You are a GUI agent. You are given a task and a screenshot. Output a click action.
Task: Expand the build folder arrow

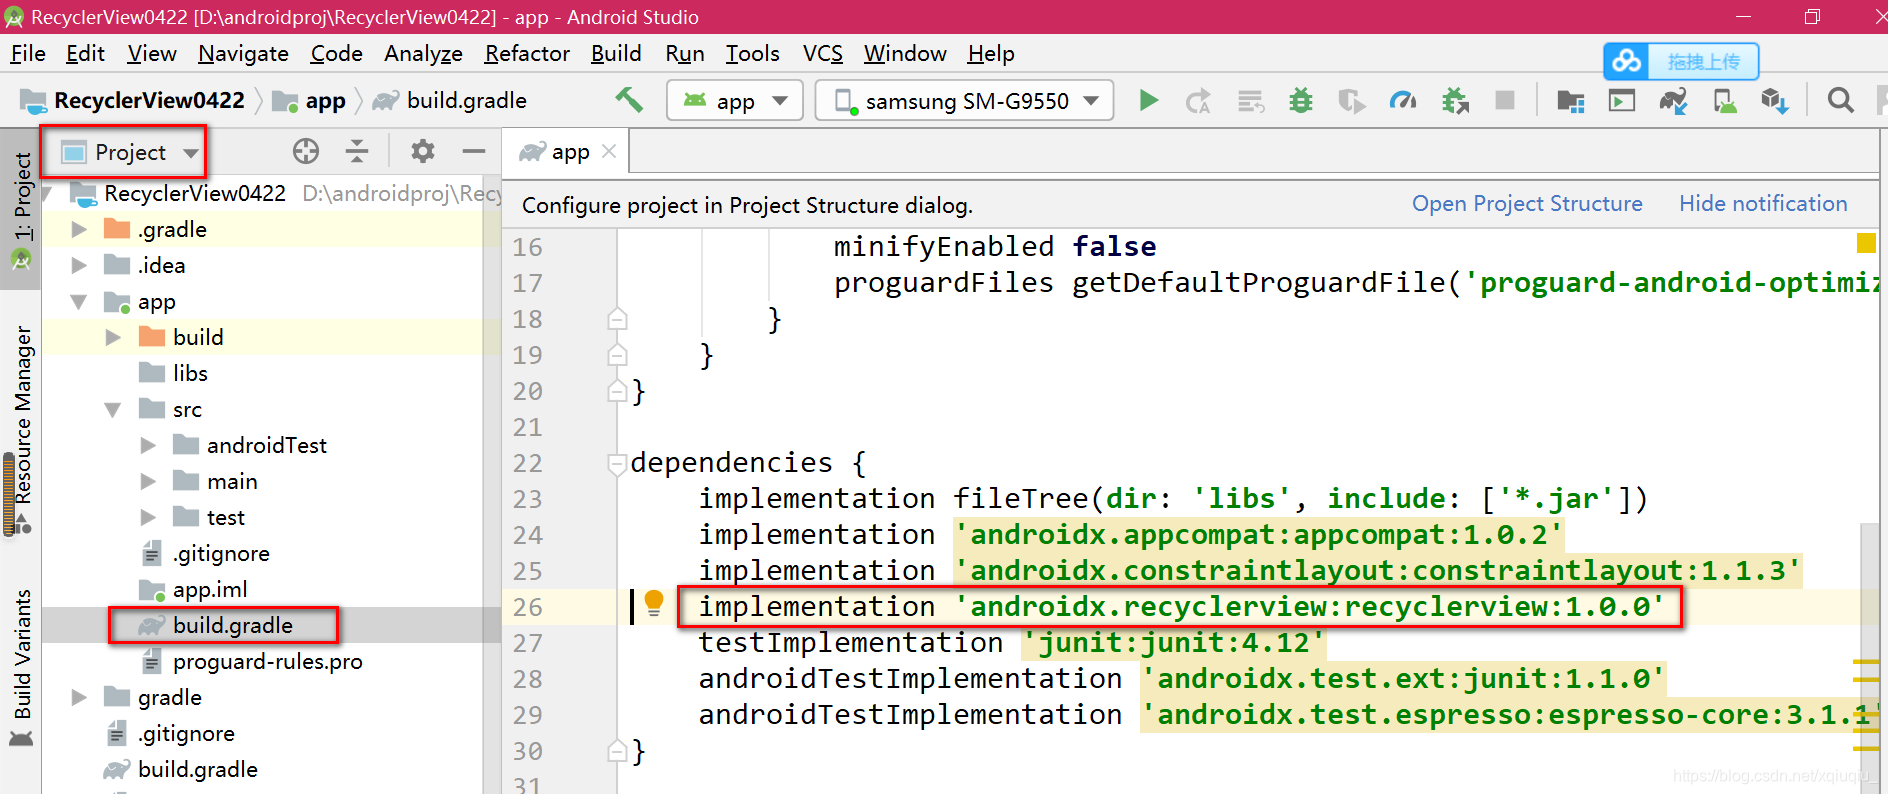tap(113, 337)
